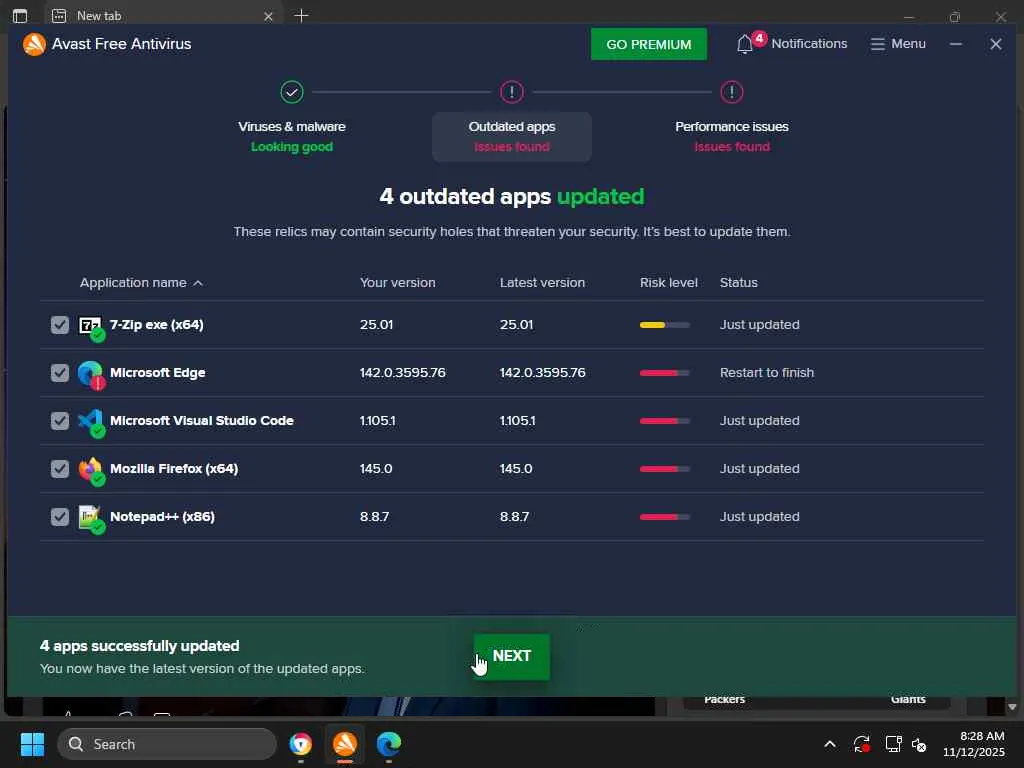Click the Outdated apps warning step icon
The height and width of the screenshot is (768, 1024).
click(512, 92)
